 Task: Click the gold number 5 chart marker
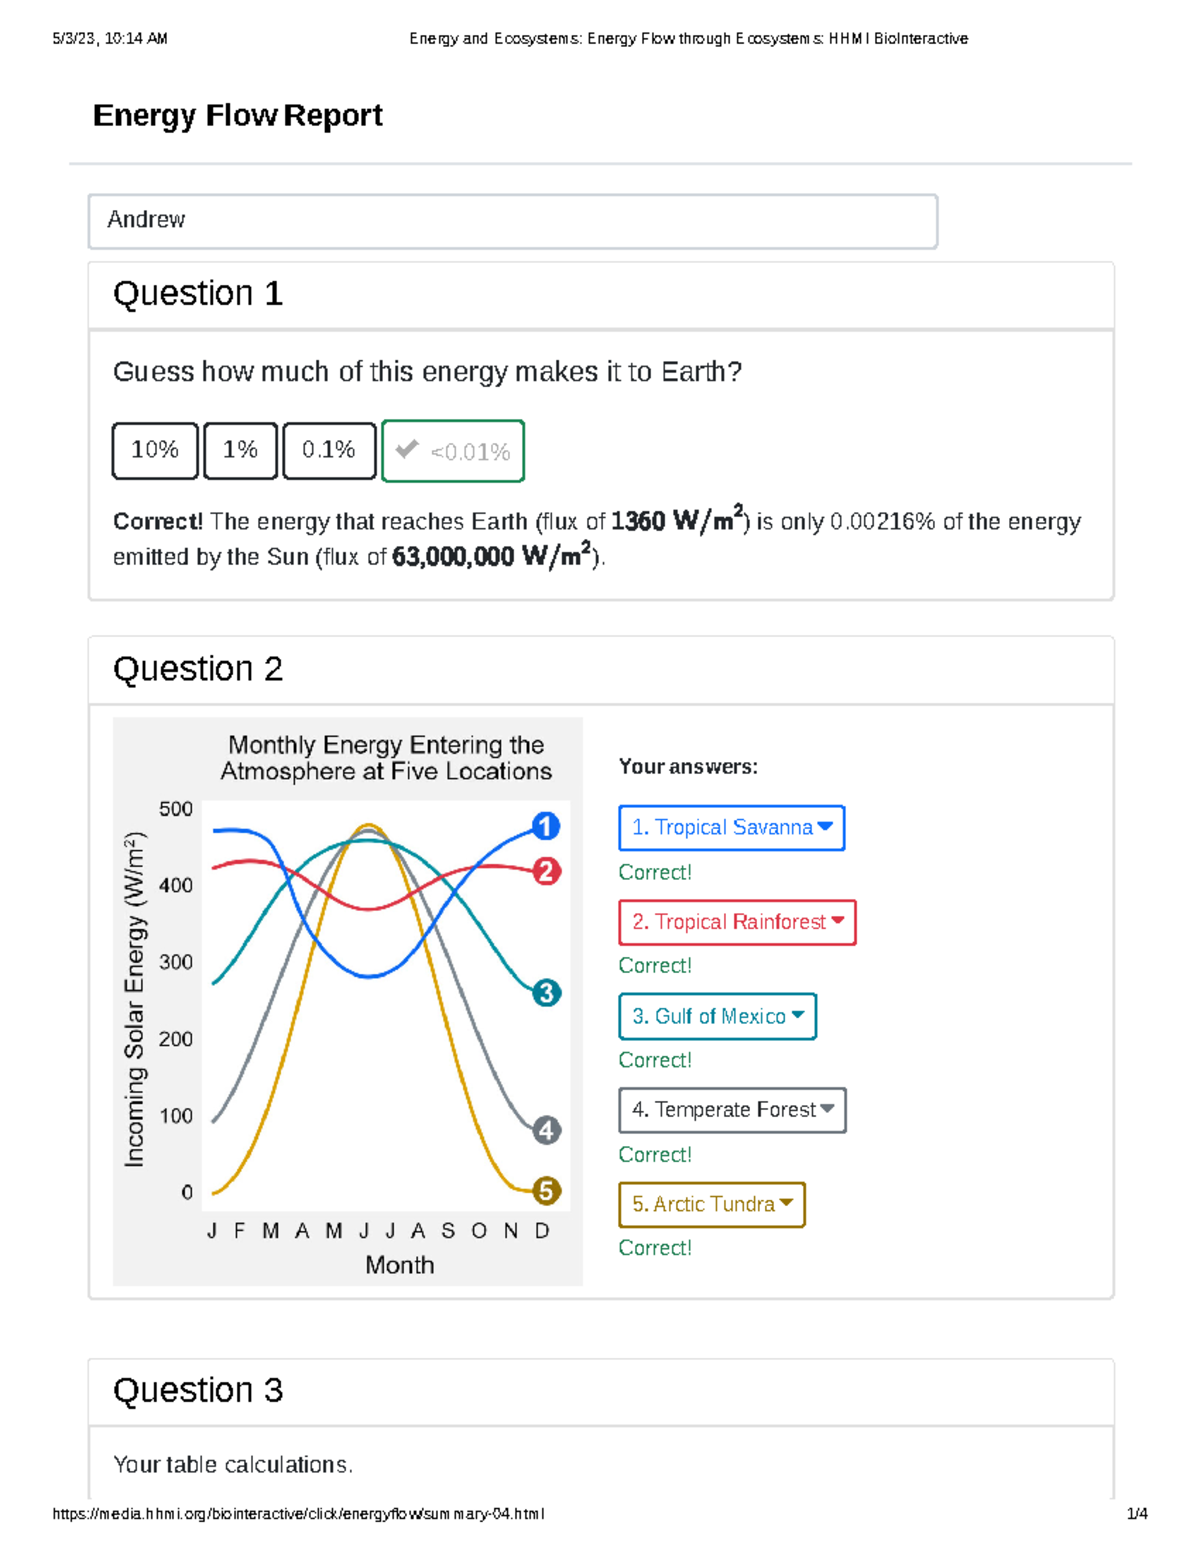(546, 1191)
